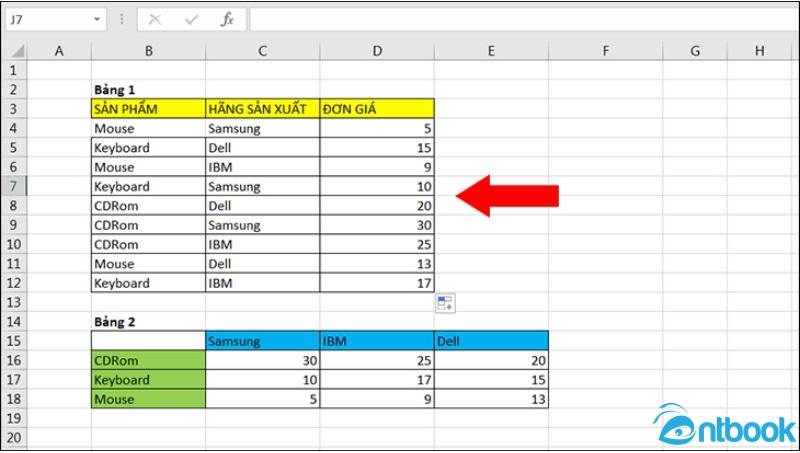
Task: Select the Dell cell in row 5
Action: pyautogui.click(x=263, y=147)
